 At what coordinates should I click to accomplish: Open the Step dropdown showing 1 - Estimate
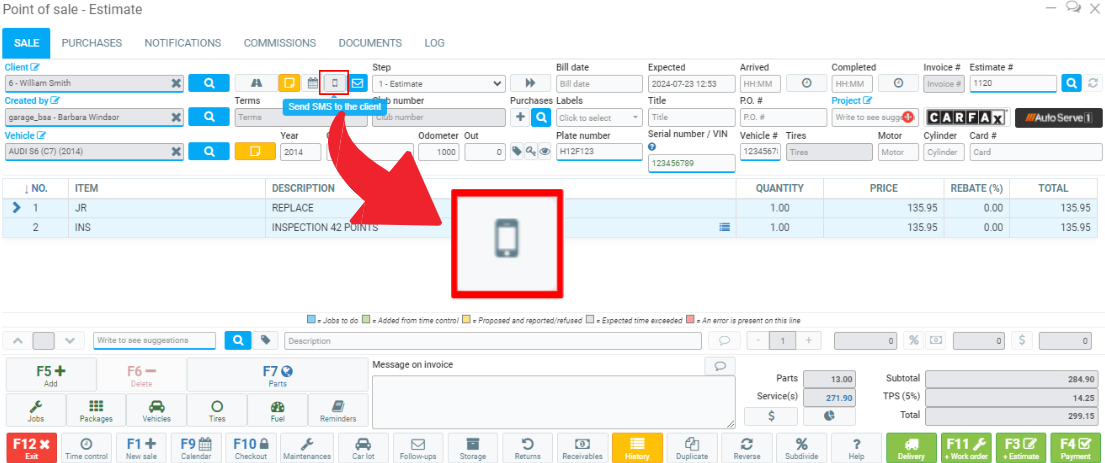(438, 83)
